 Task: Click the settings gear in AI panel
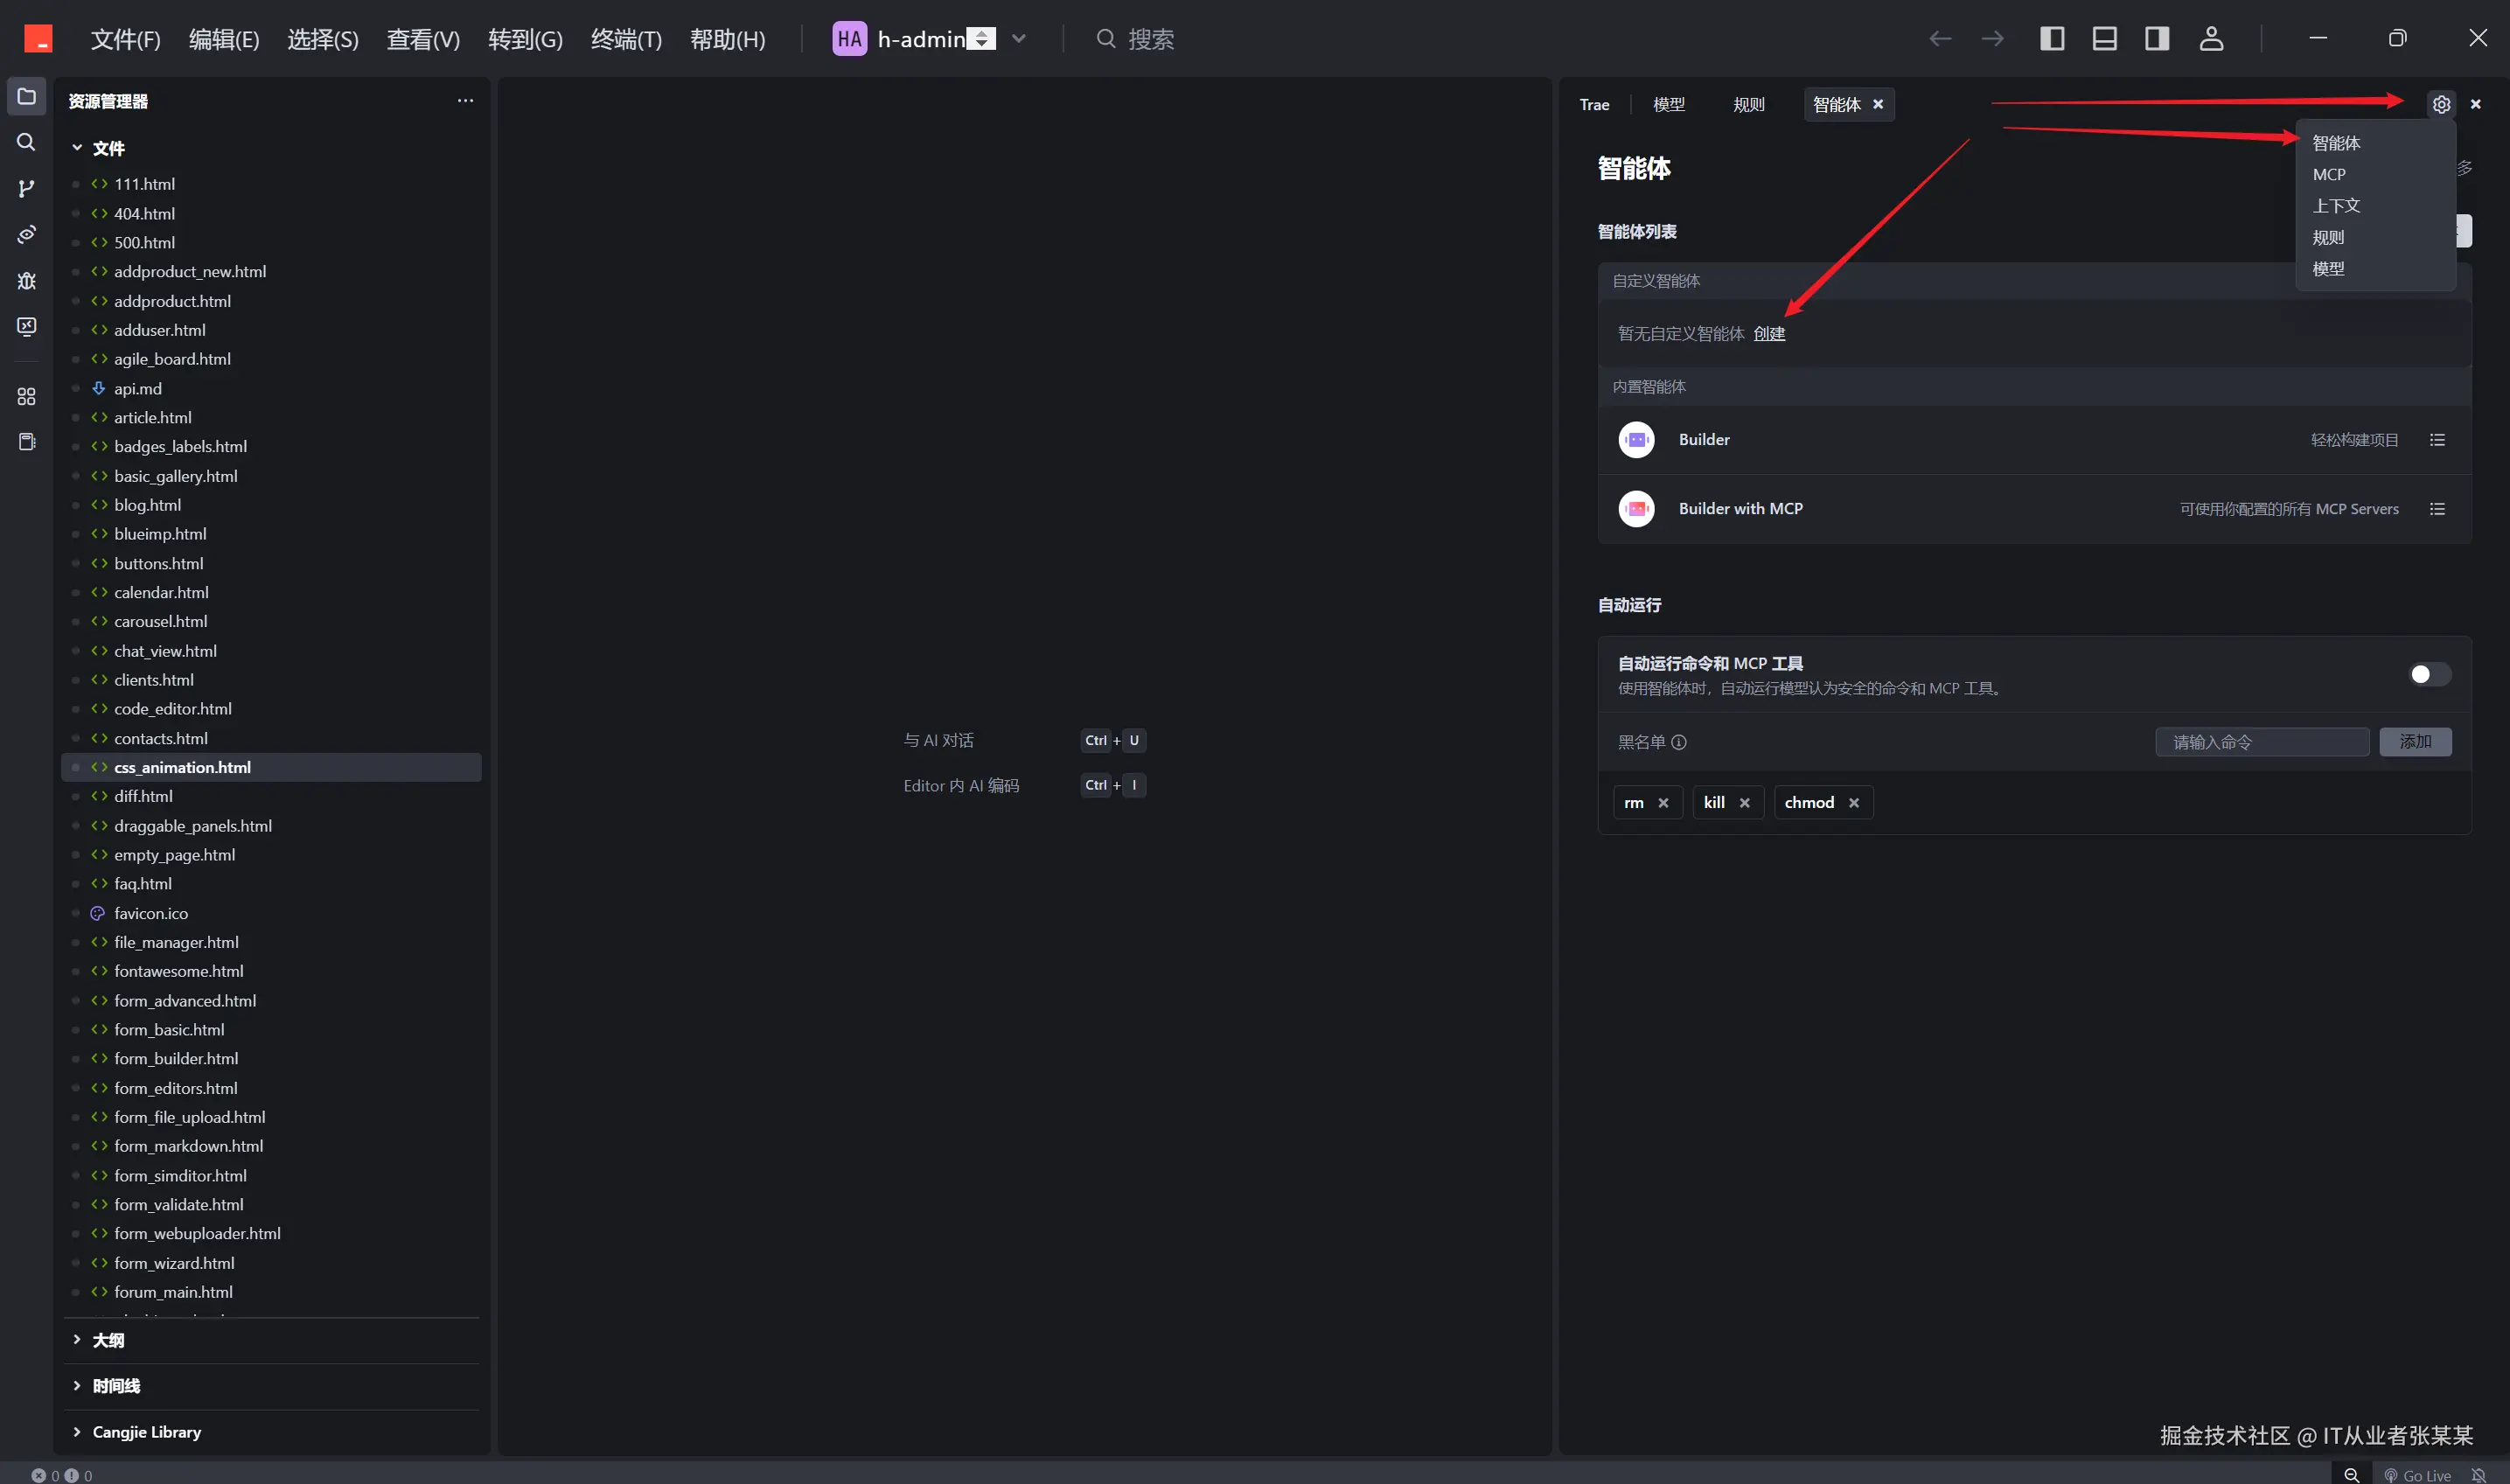2441,104
